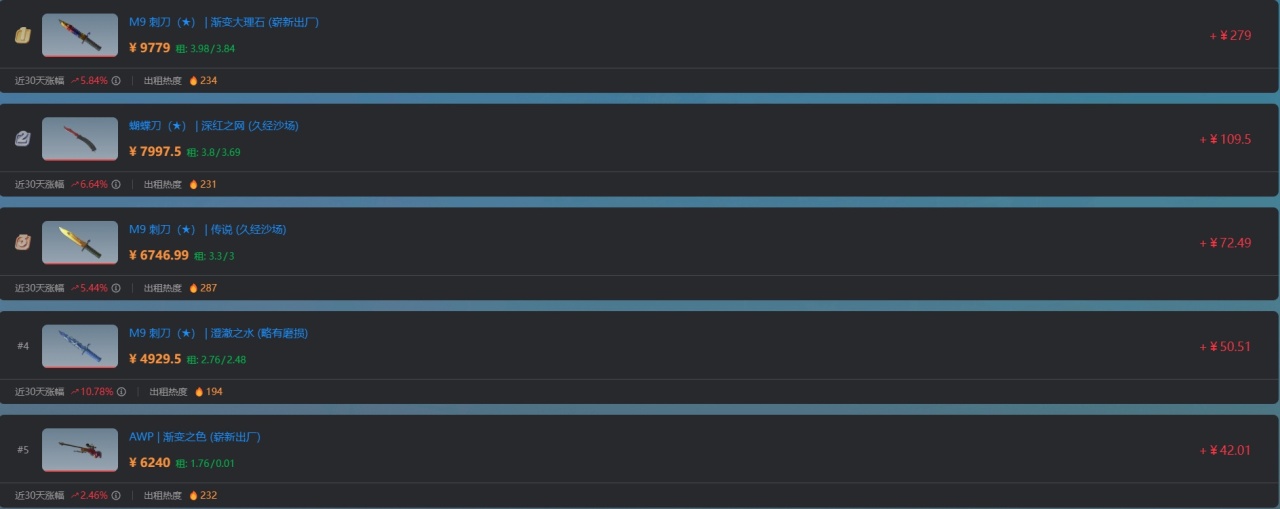Click the gold first-place rank medal icon
This screenshot has height=509, width=1280.
(23, 36)
